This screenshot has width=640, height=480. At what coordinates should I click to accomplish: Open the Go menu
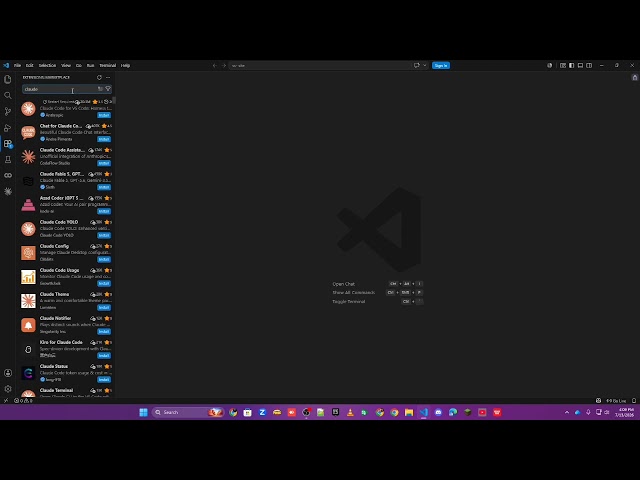pyautogui.click(x=79, y=65)
